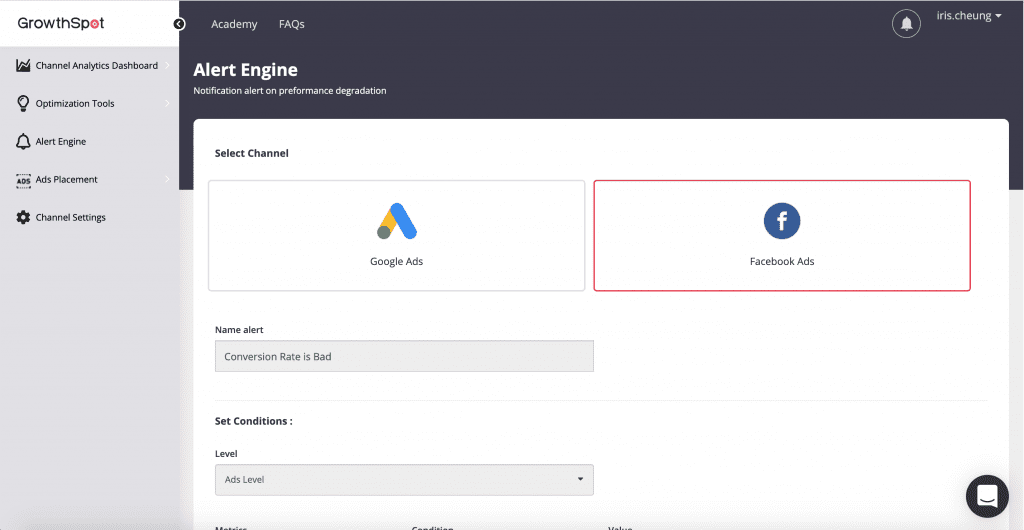
Task: Collapse the sidebar with the arrow button
Action: pos(180,24)
